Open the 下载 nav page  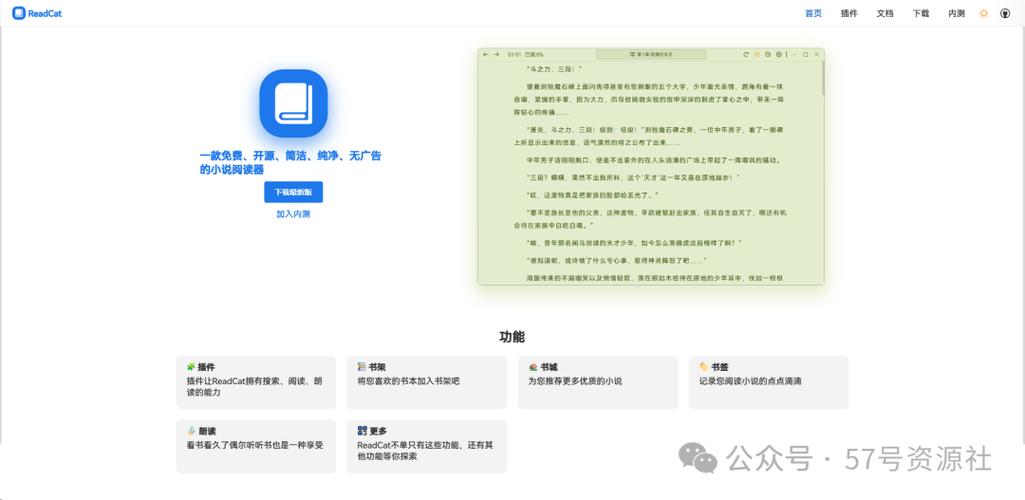pos(920,13)
